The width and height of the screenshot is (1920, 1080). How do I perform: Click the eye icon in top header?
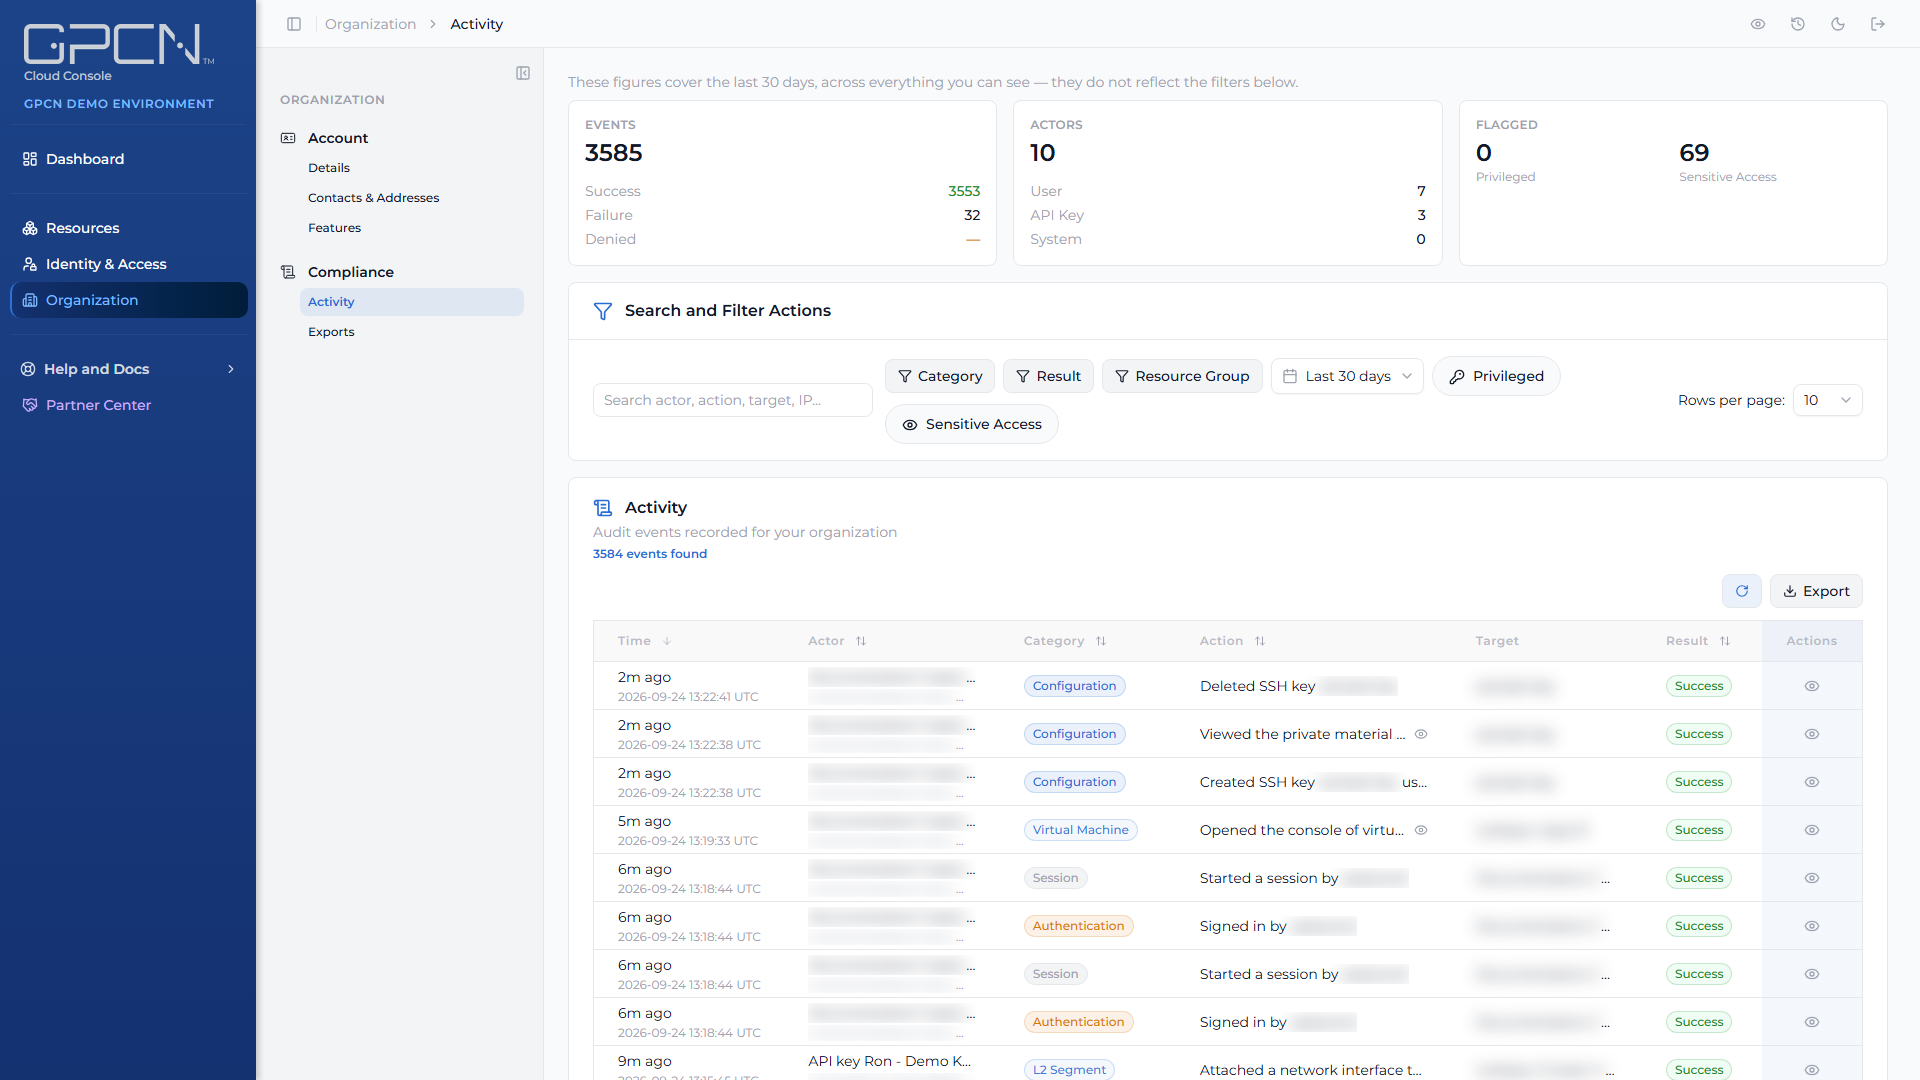click(x=1758, y=24)
